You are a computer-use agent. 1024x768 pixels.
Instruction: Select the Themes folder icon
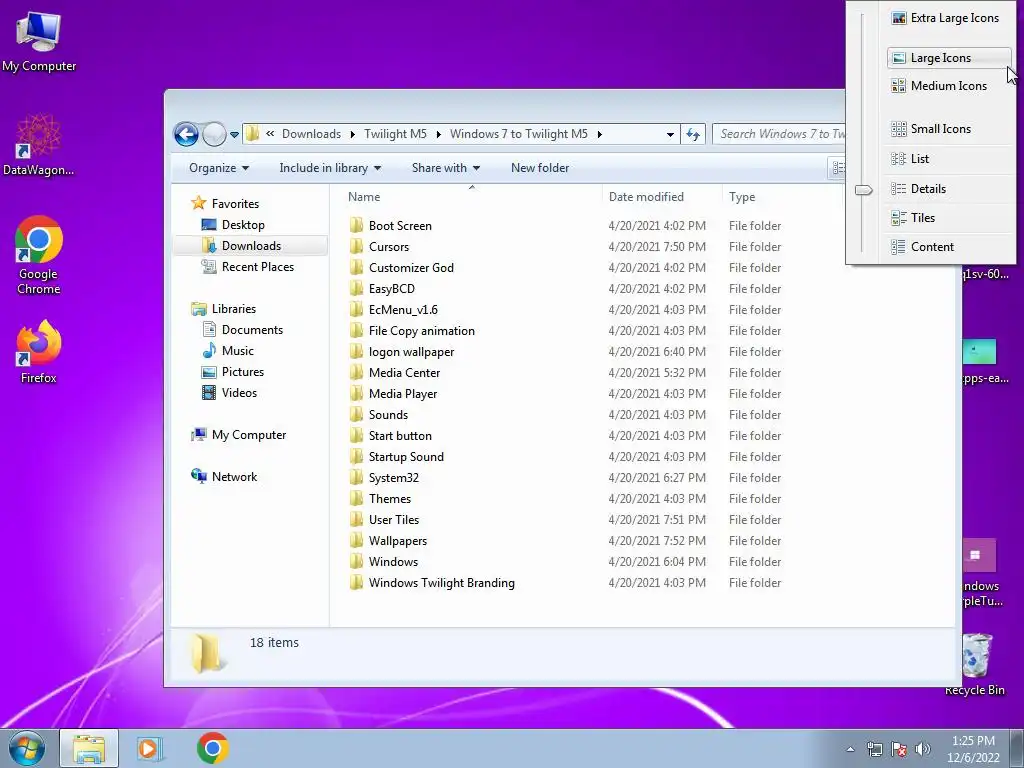coord(357,499)
